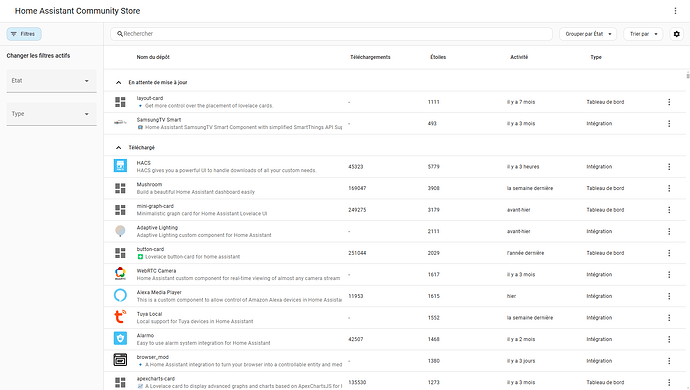
Task: Open the top-right overflow menu
Action: [675, 11]
